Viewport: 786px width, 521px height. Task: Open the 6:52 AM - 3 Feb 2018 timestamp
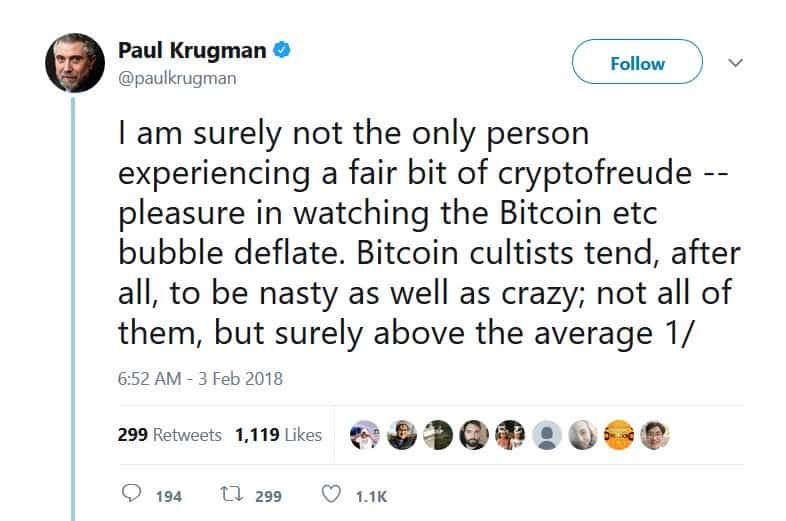[200, 379]
